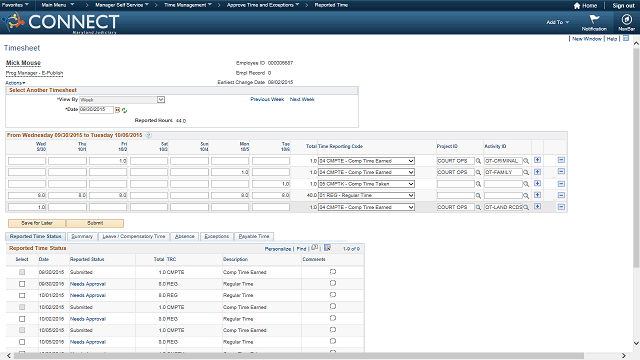This screenshot has width=640, height=360.
Task: Open comments bubble for first Comp Time Earned entry
Action: click(x=333, y=272)
